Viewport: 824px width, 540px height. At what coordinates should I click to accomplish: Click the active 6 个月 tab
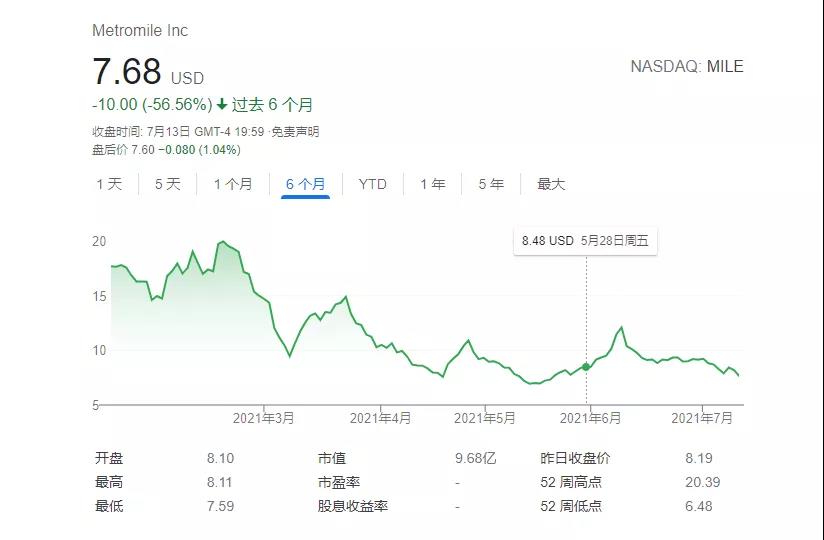pos(305,184)
